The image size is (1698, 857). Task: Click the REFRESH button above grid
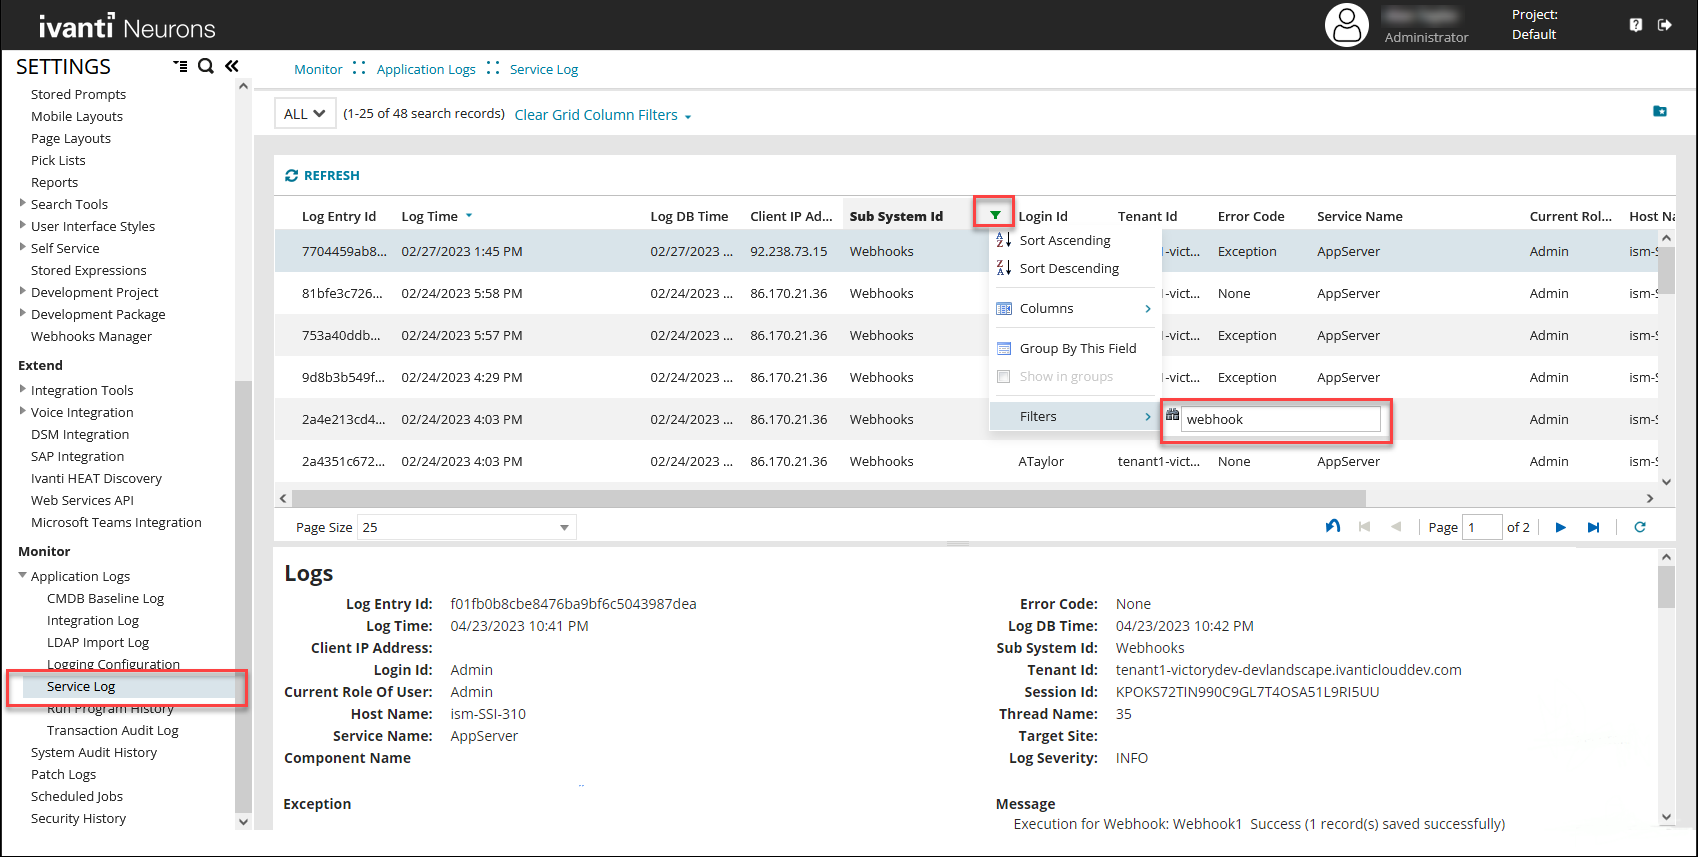(322, 175)
